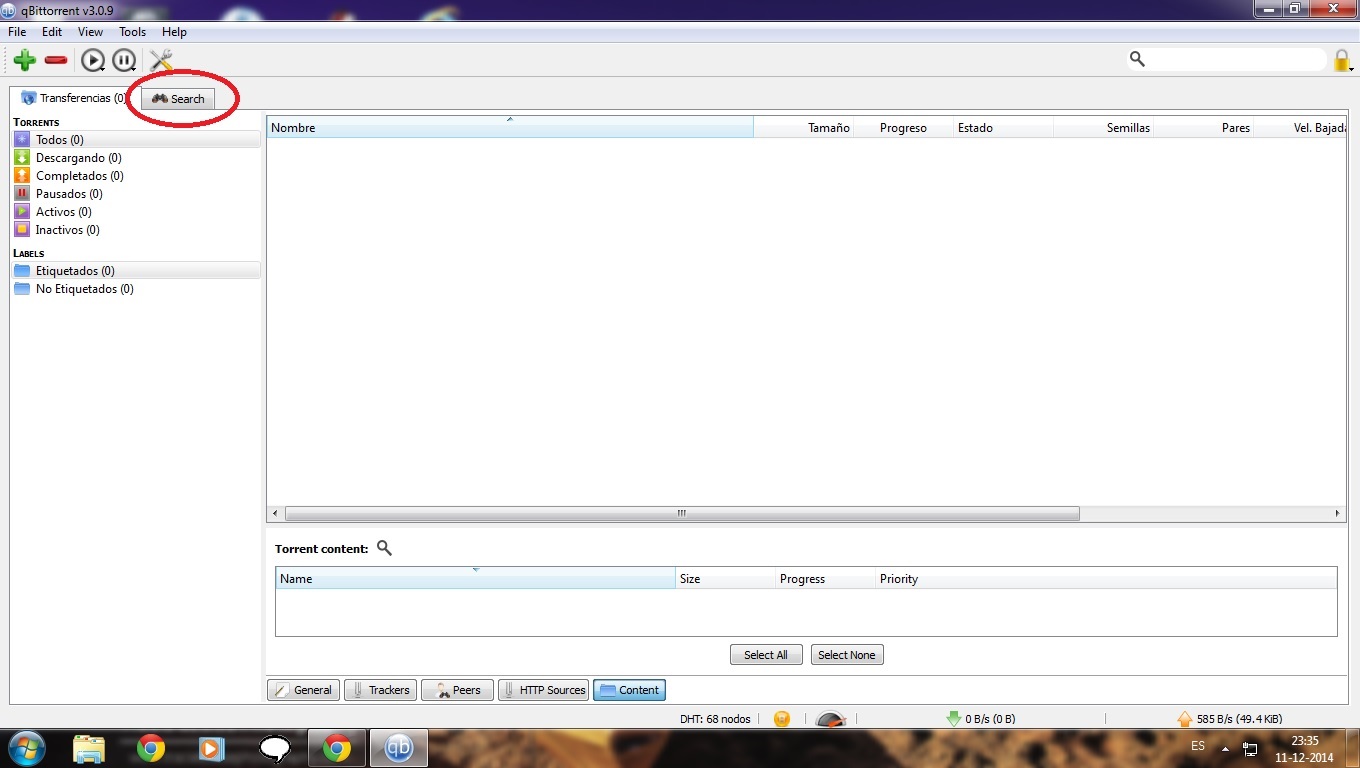Open the media player taskbar icon
Viewport: 1360px width, 768px height.
[x=211, y=748]
